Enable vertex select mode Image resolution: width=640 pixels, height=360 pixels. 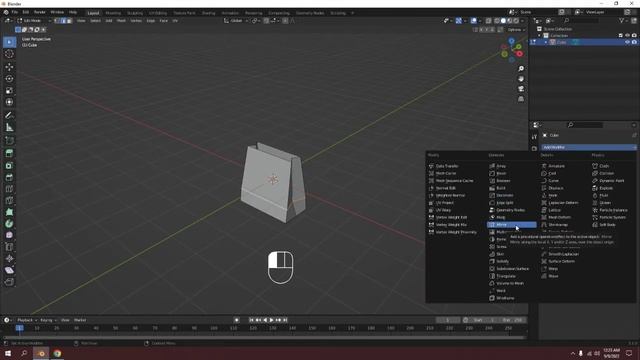click(57, 20)
